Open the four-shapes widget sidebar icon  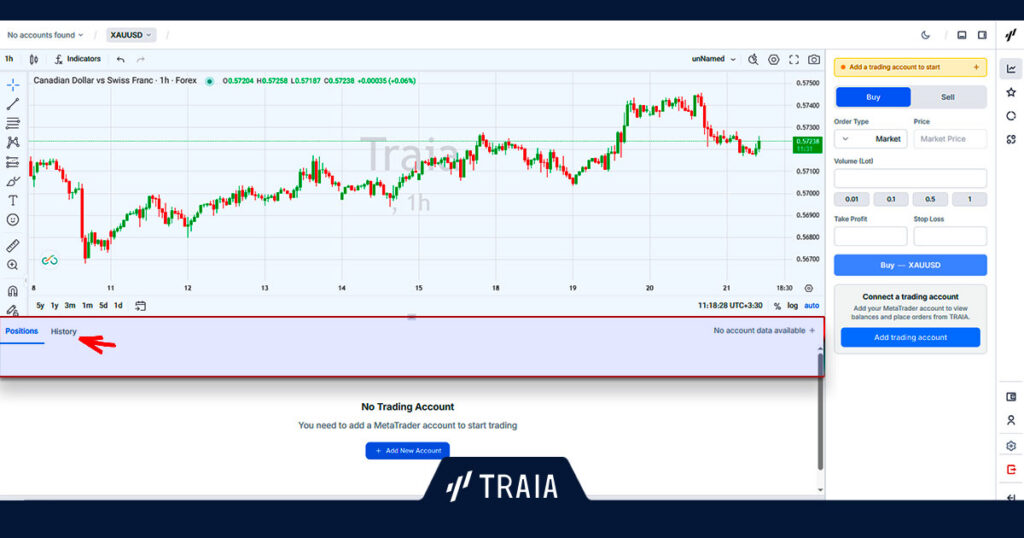coord(1011,140)
